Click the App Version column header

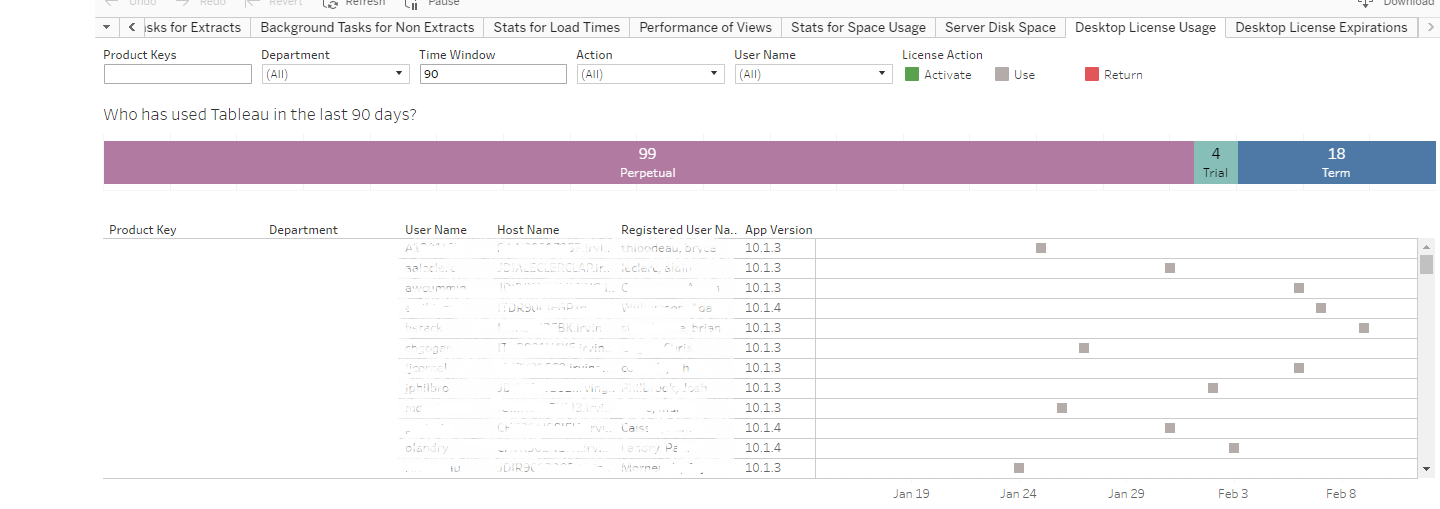click(x=779, y=230)
